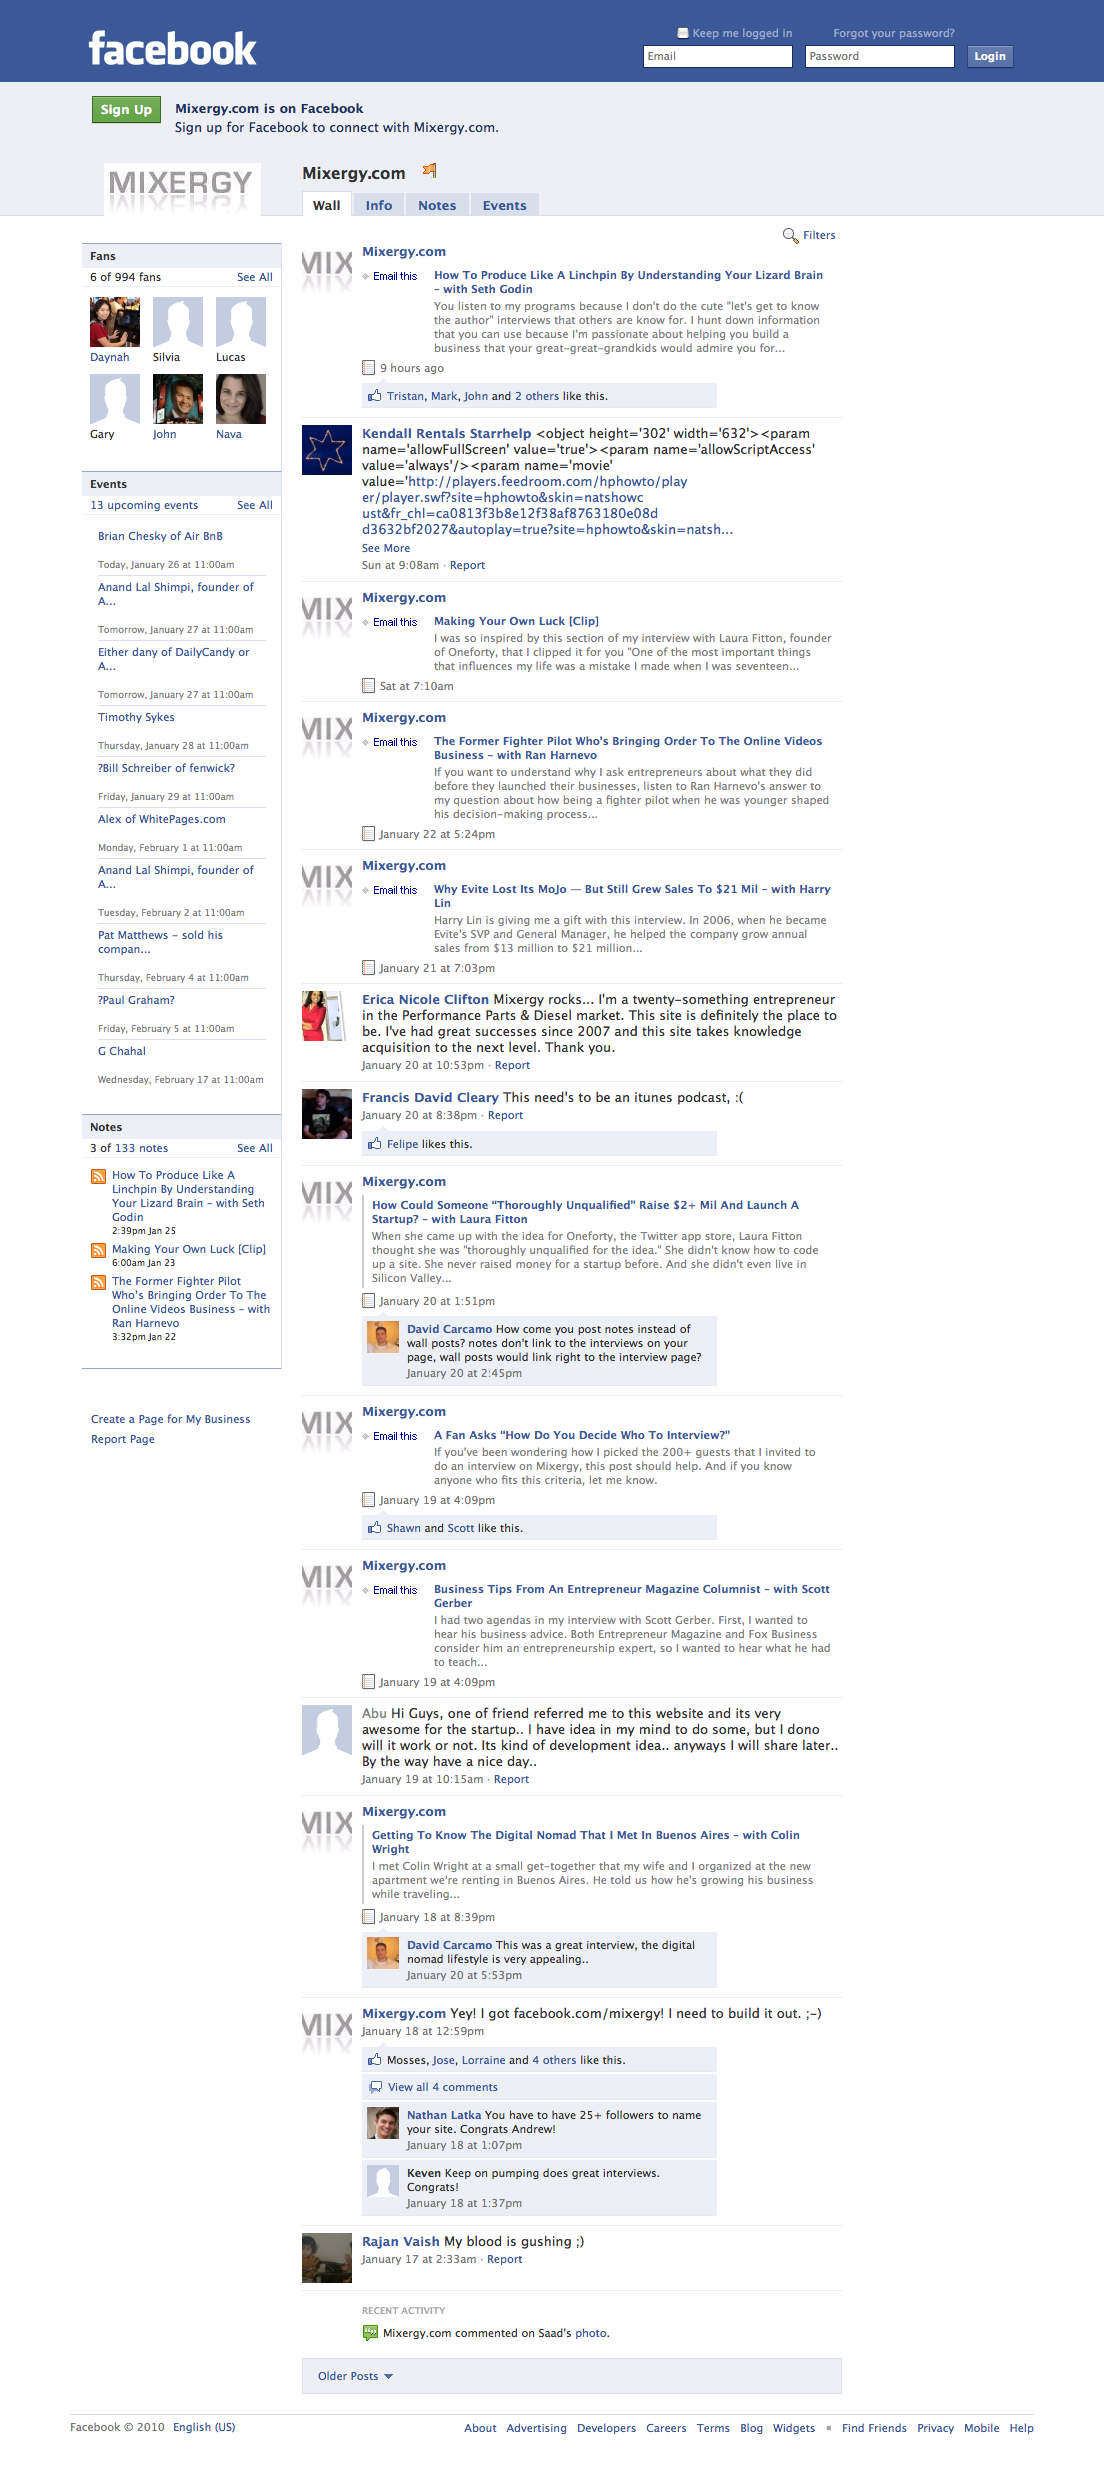Enable Keep me logged in checkbox
Viewport: 1104px width, 2481px height.
(x=683, y=33)
